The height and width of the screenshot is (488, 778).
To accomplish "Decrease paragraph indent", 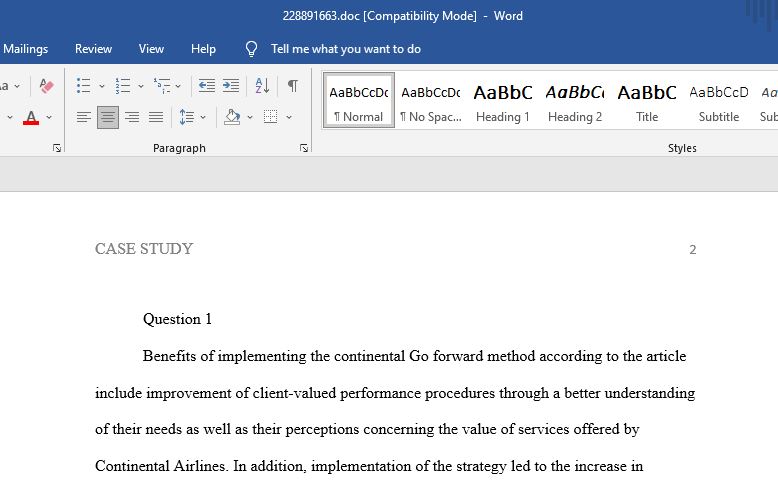I will (x=206, y=86).
